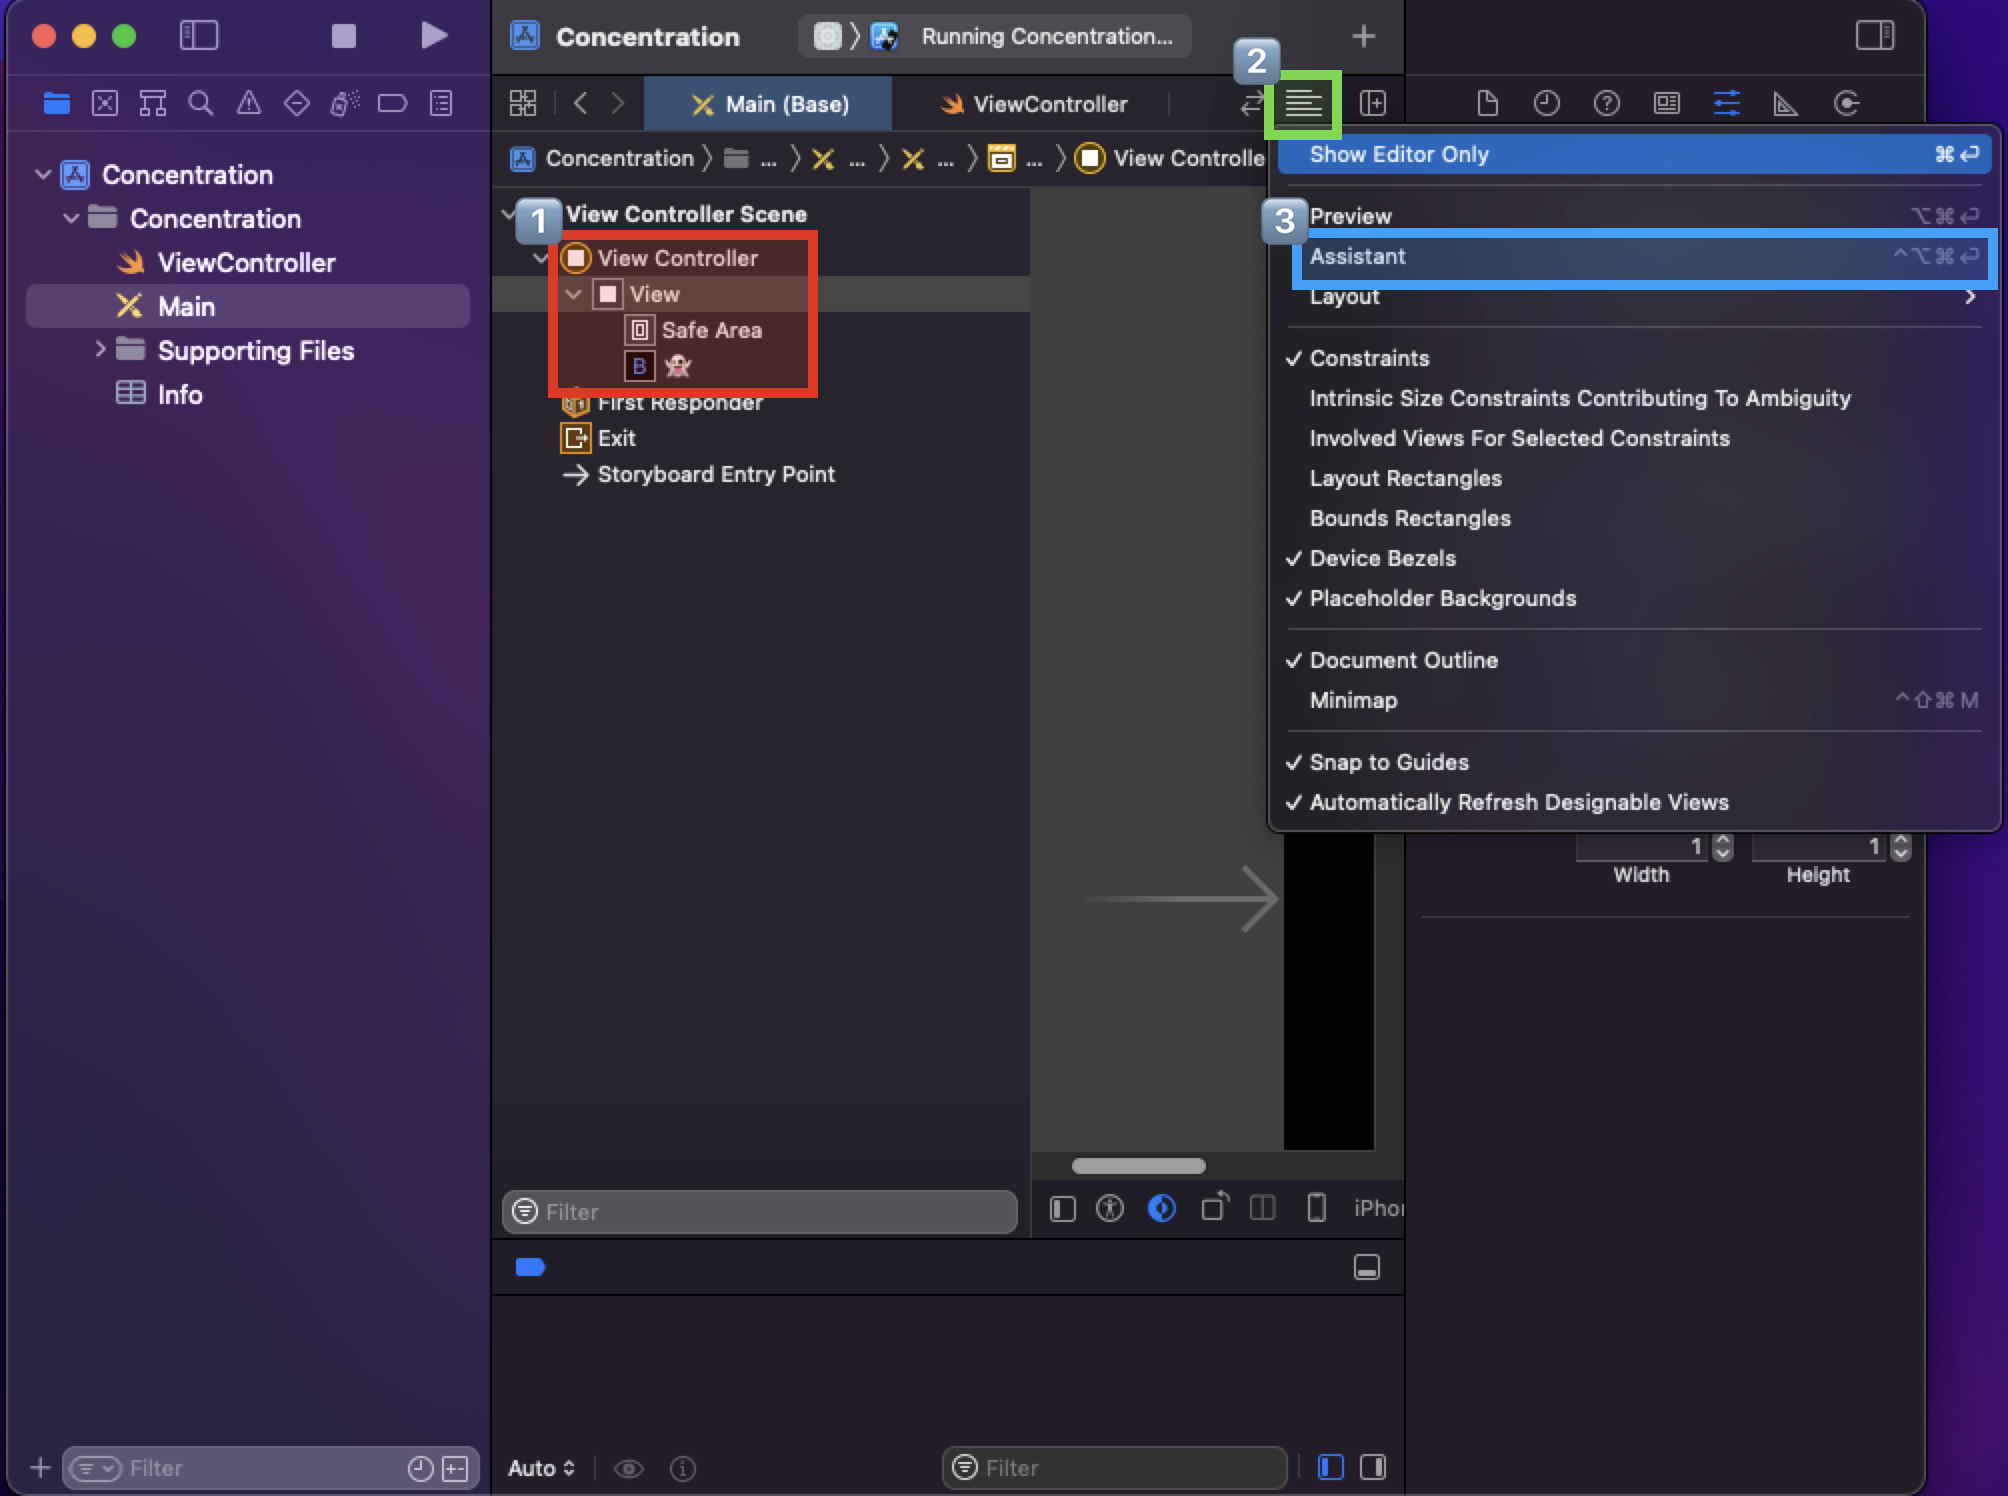Click the Add Editor on Right icon
Screen dimensions: 2008x1496
click(1373, 103)
